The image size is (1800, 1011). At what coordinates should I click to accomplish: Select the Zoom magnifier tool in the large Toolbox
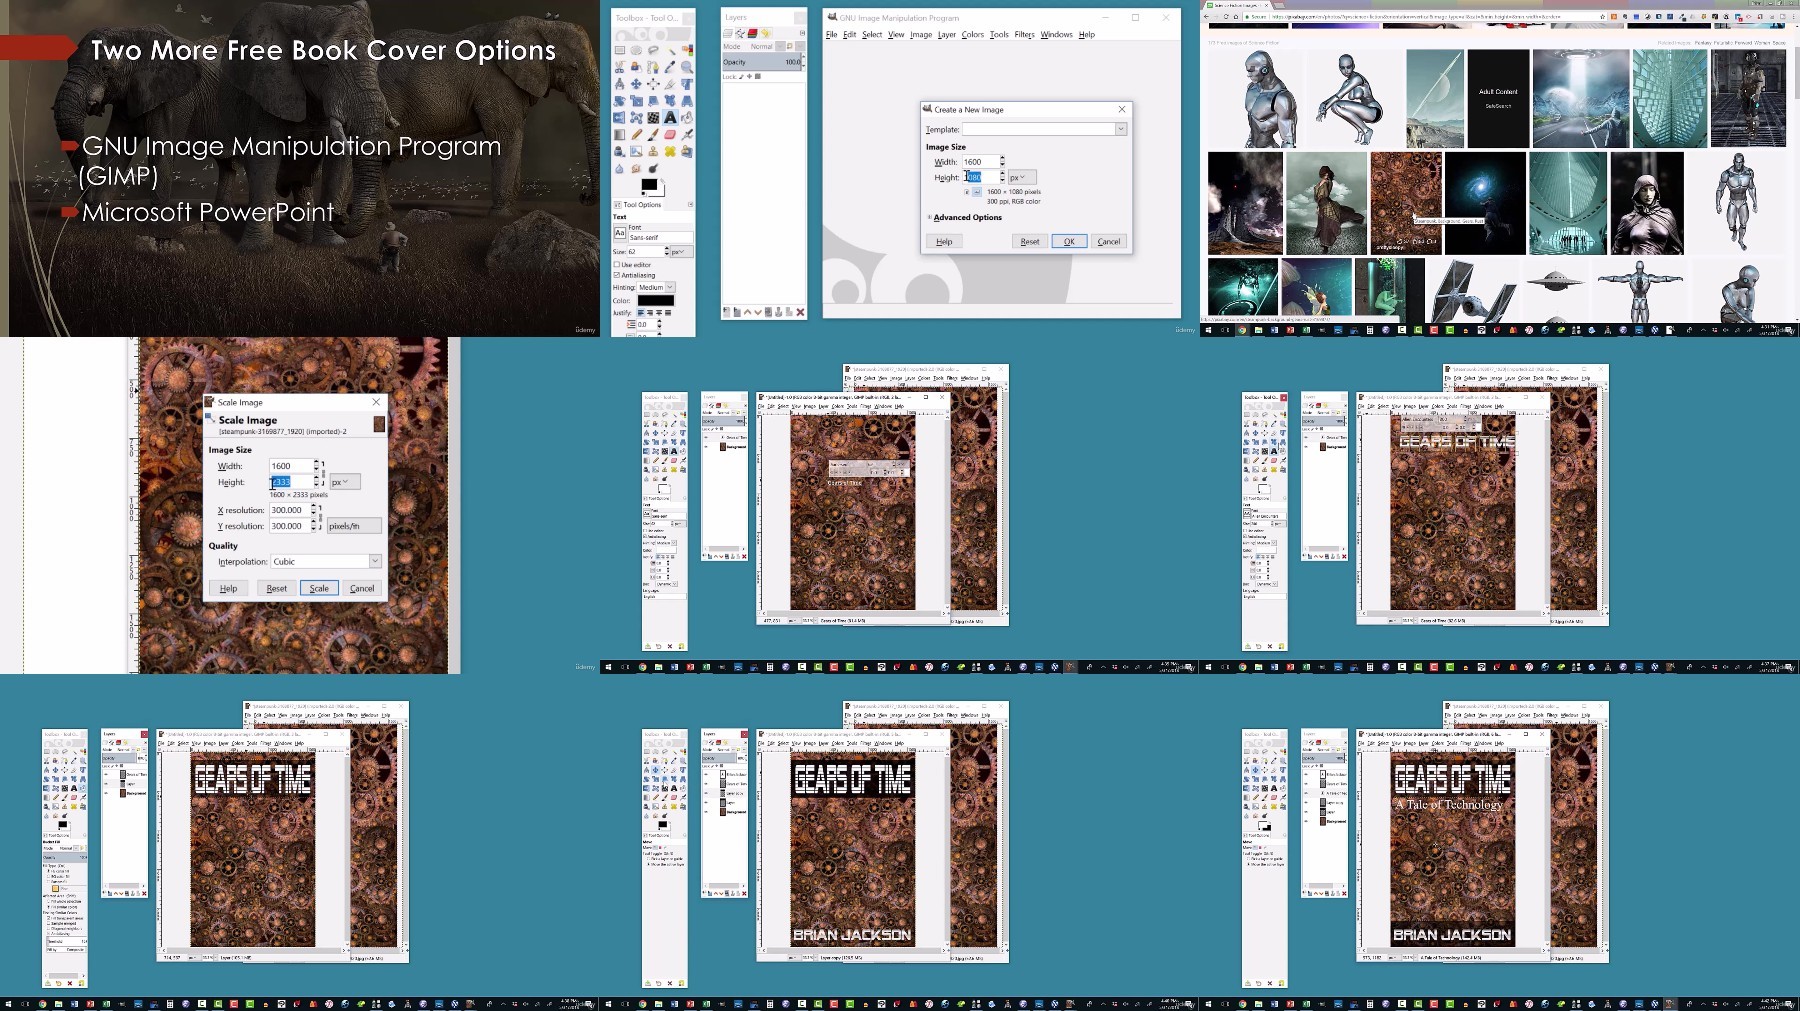tap(687, 68)
